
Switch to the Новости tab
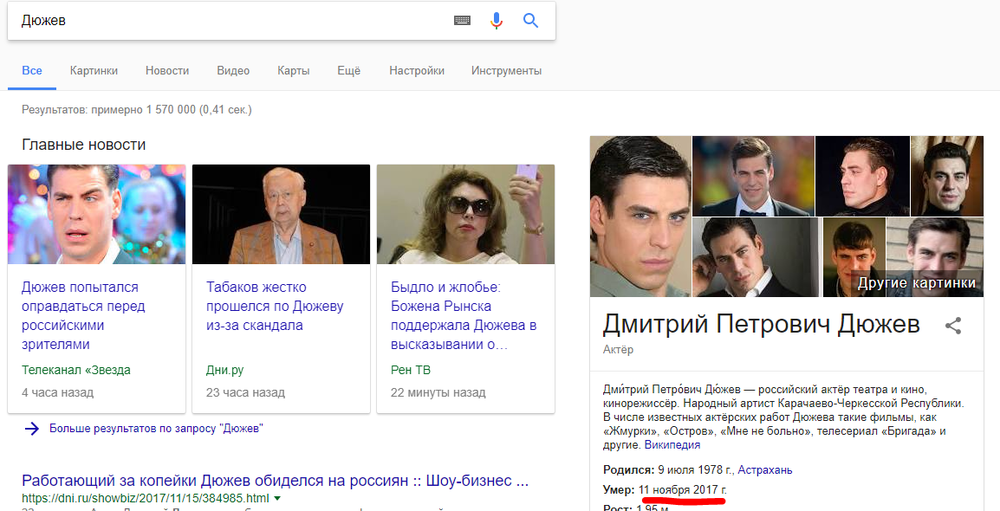(167, 71)
